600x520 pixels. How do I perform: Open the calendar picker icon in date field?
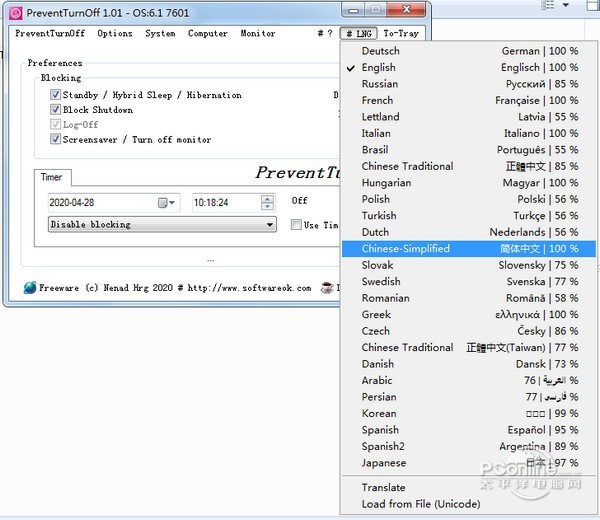pos(166,202)
